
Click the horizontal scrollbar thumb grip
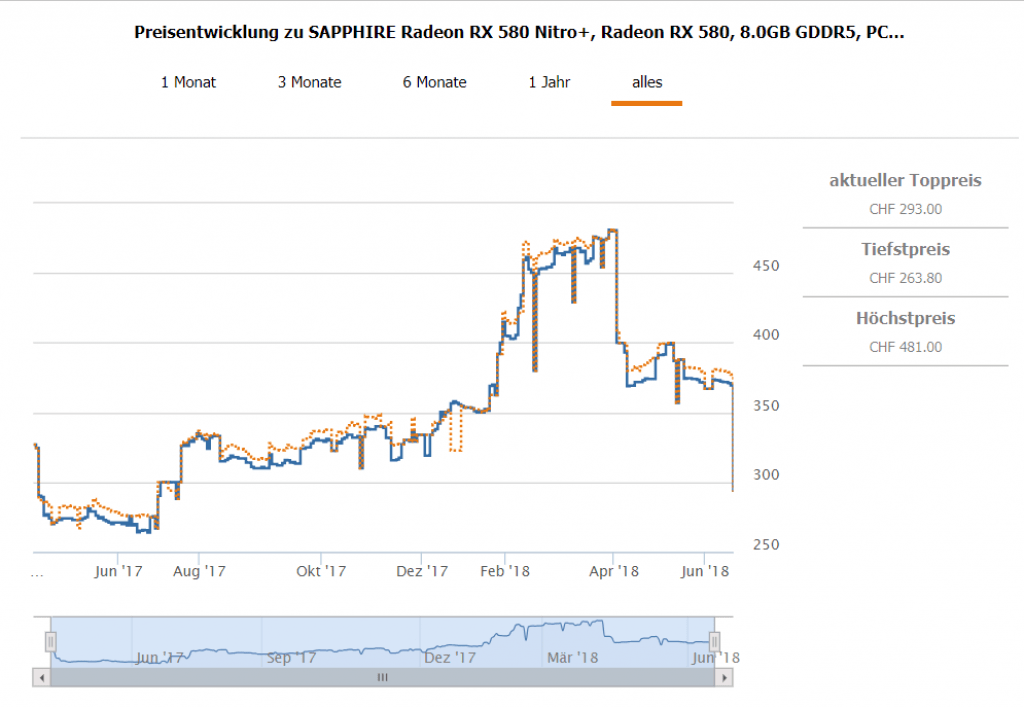coord(381,677)
